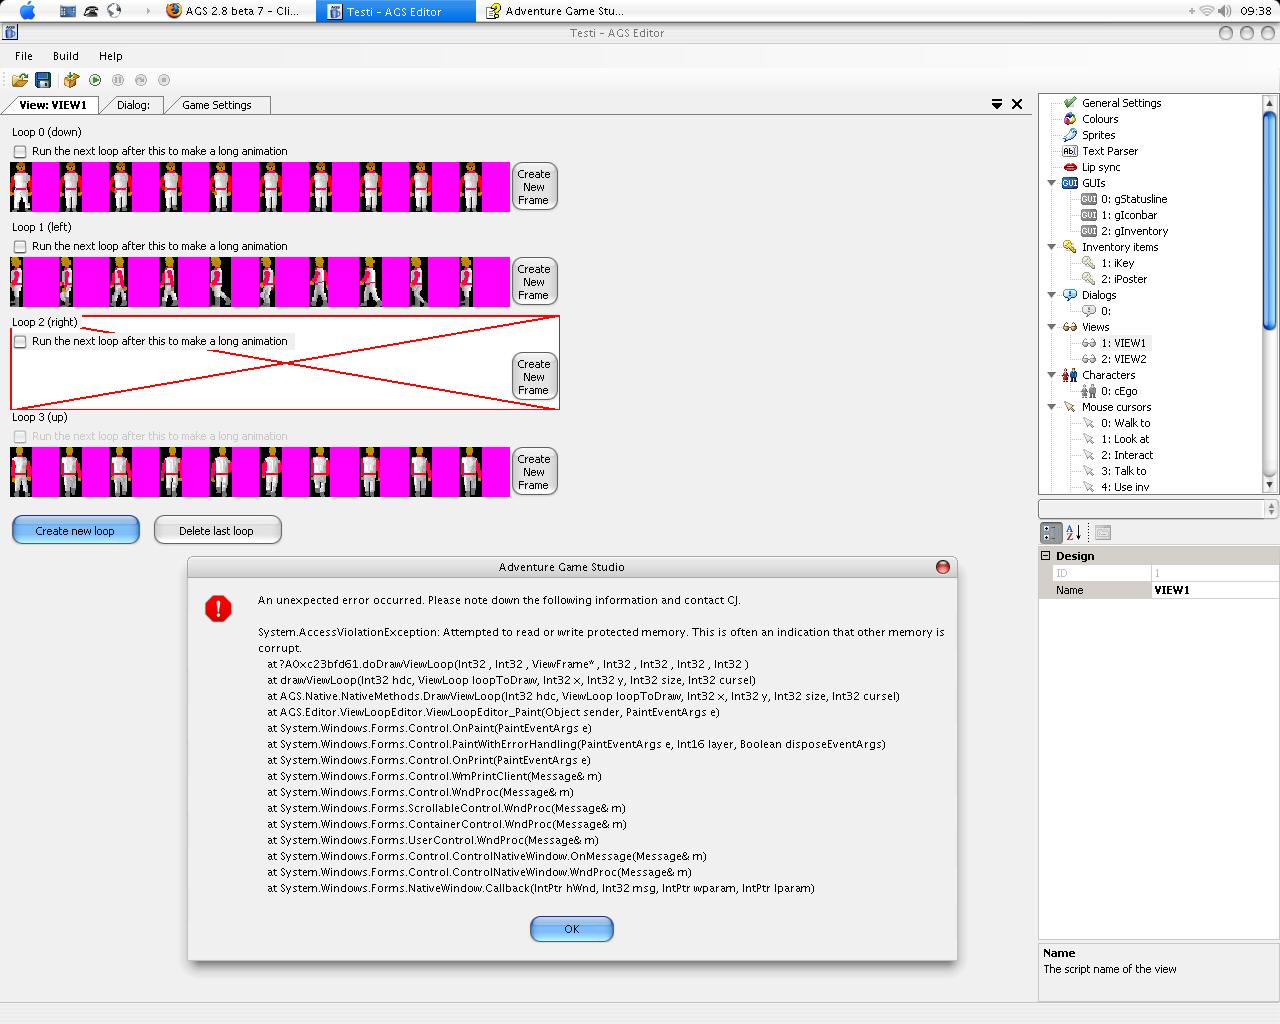Click the Inventory items key icon
1280x1024 pixels.
pyautogui.click(x=1070, y=247)
